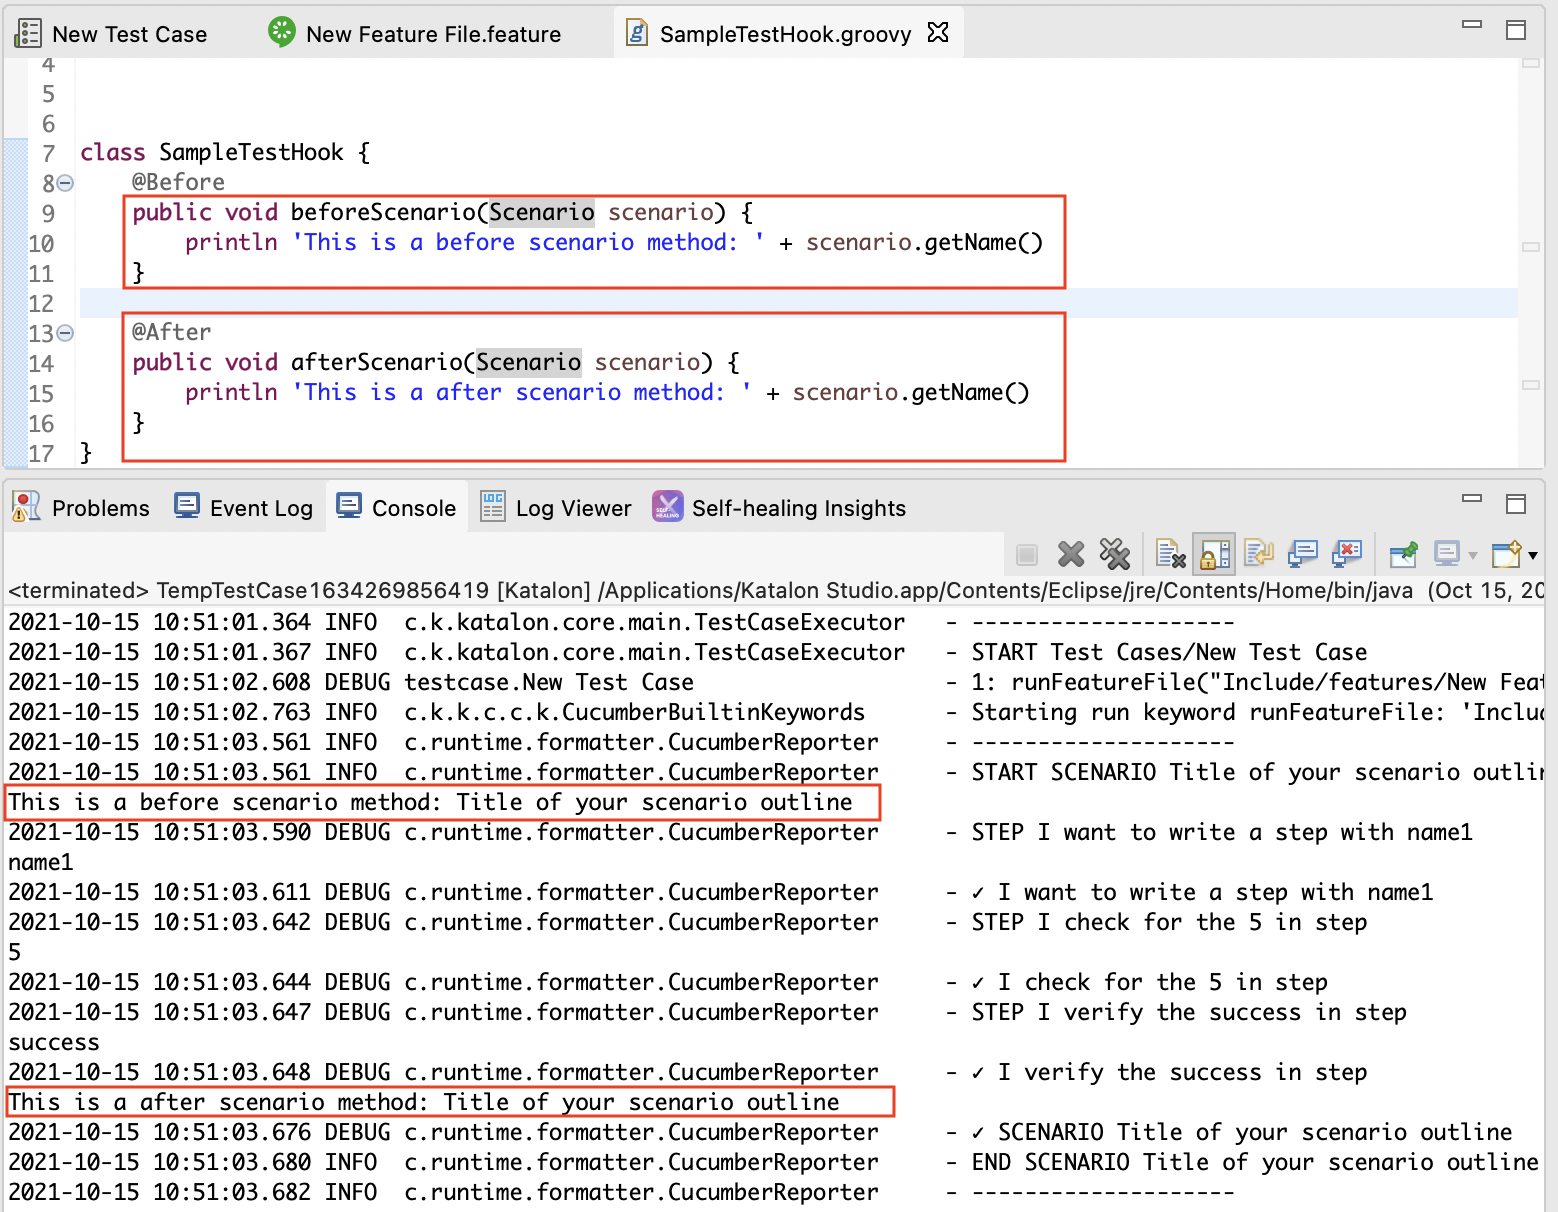
Task: Open the New Feature File.feature tab
Action: 432,34
